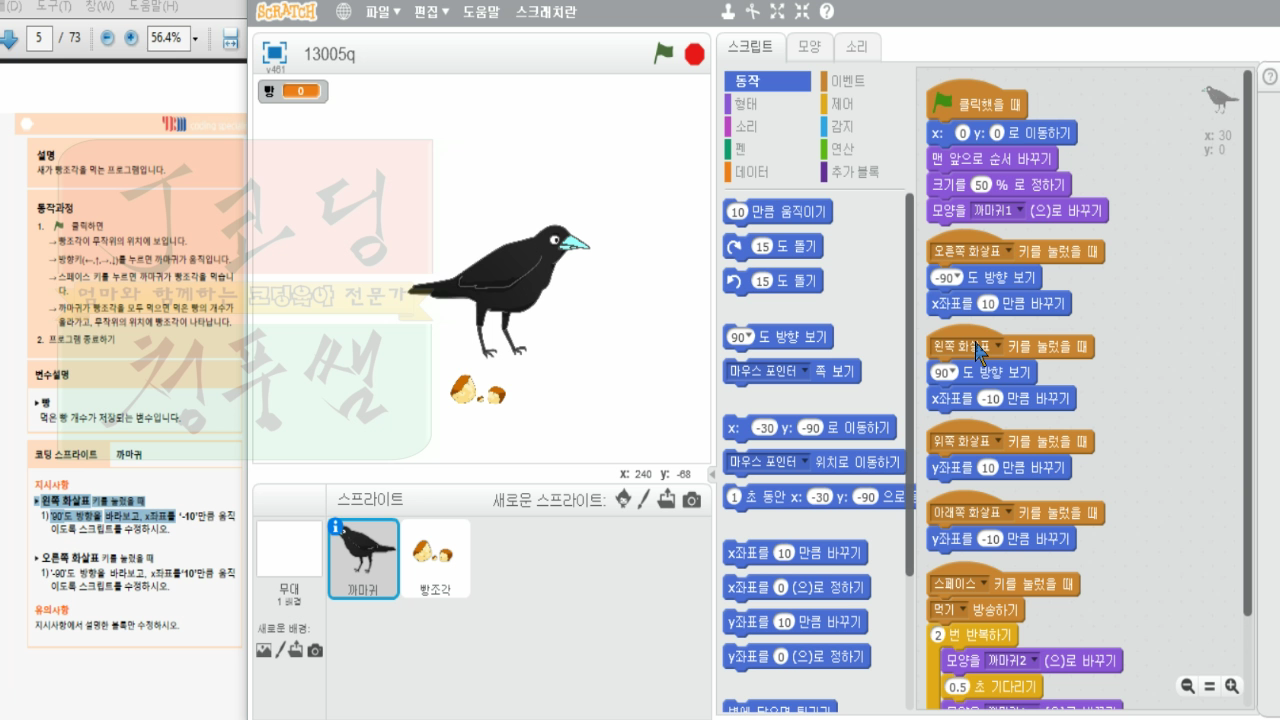Select the grow tool from the top toolbar
1280x720 pixels.
[x=777, y=10]
